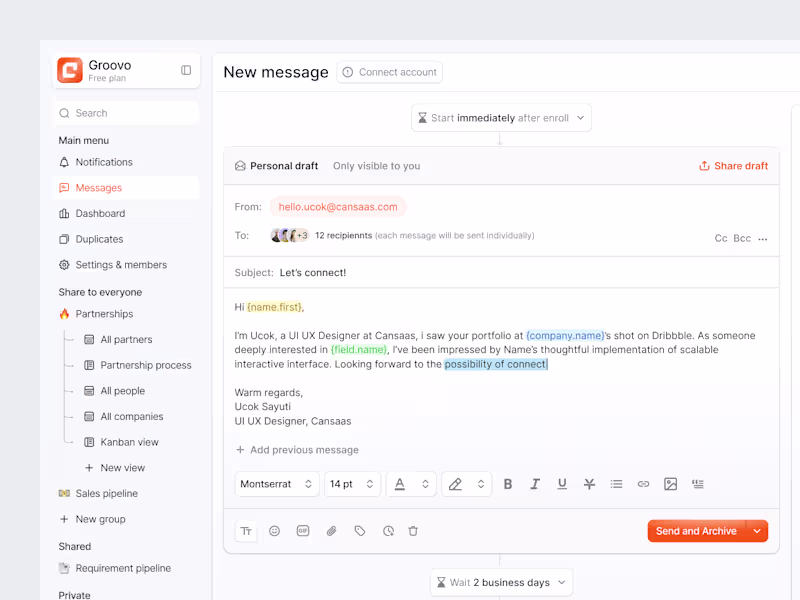
Task: Select the Bold formatting icon
Action: [508, 484]
